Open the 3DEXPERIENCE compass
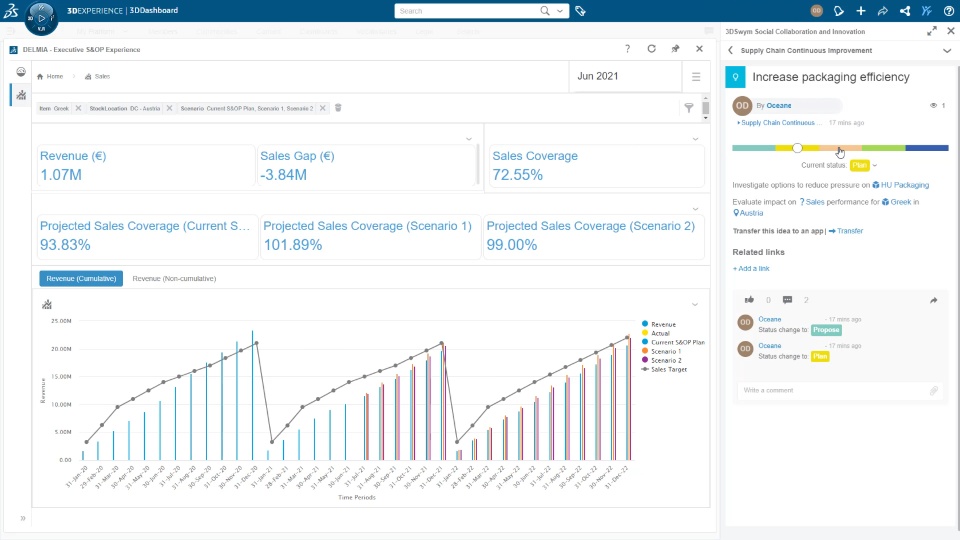960x540 pixels. (41, 17)
